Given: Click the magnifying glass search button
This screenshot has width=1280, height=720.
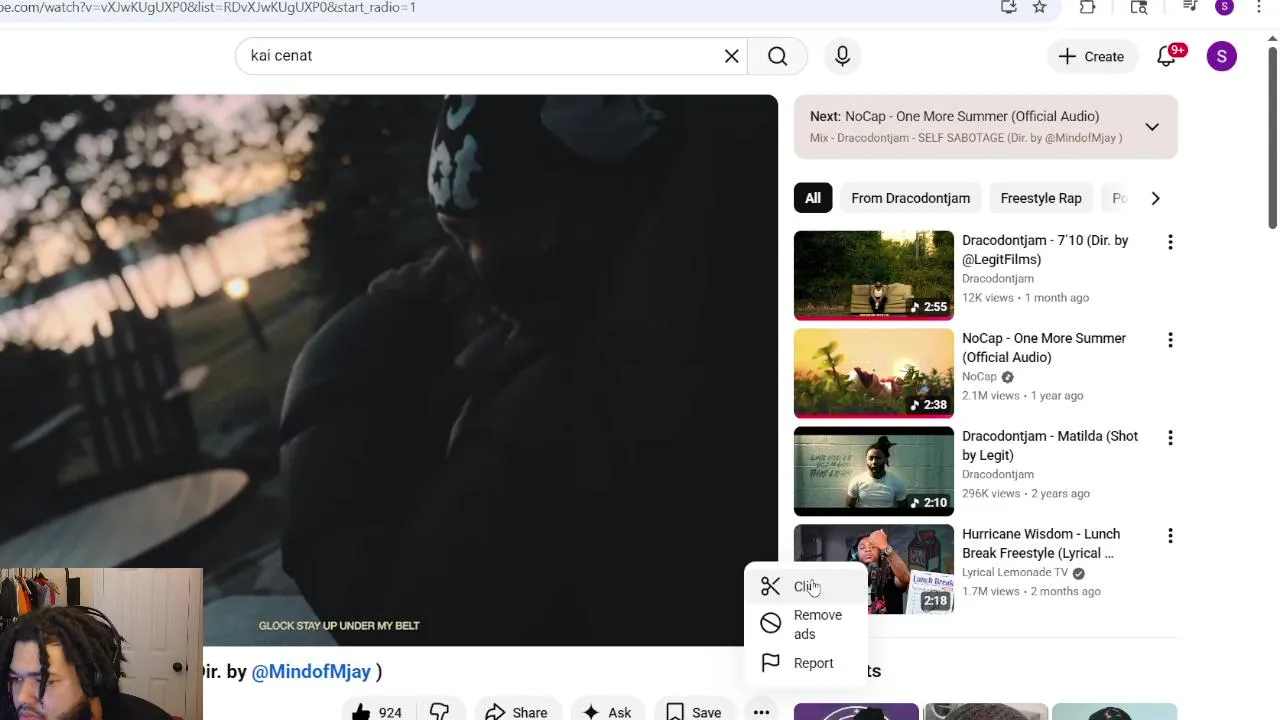Looking at the screenshot, I should click(777, 56).
